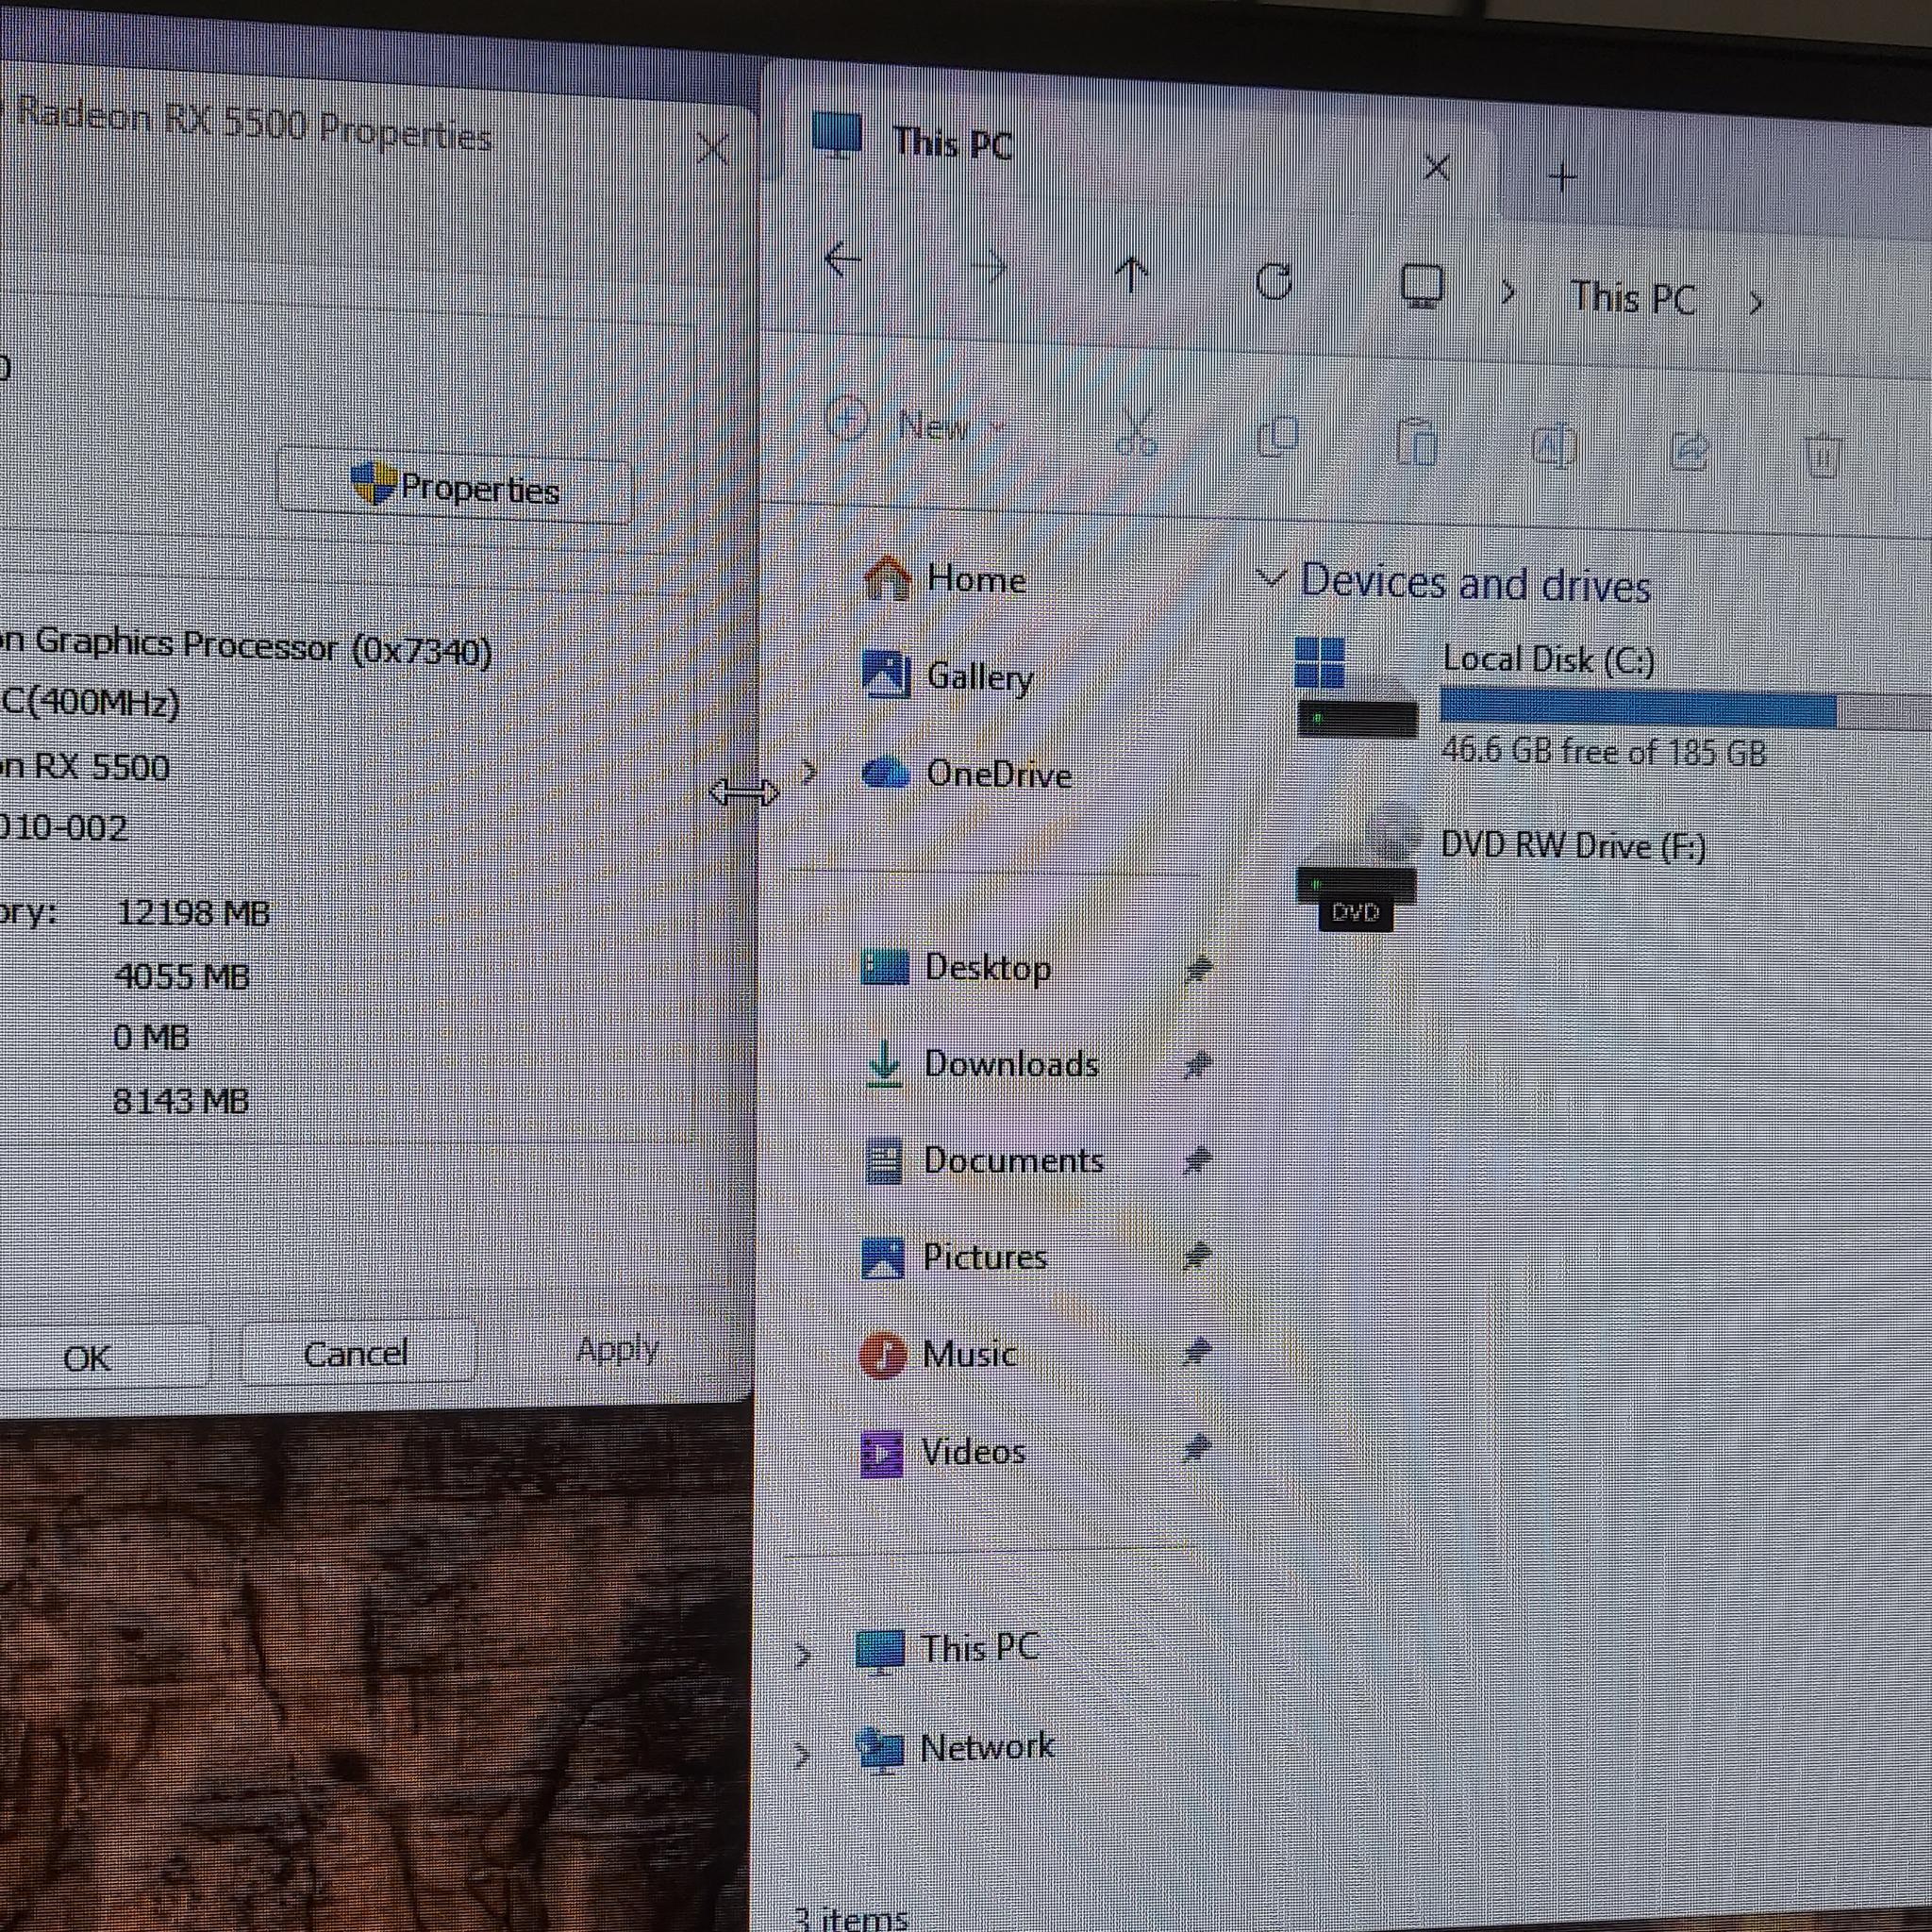Open the New dropdown menu
Viewport: 1932px width, 1932px height.
point(916,423)
